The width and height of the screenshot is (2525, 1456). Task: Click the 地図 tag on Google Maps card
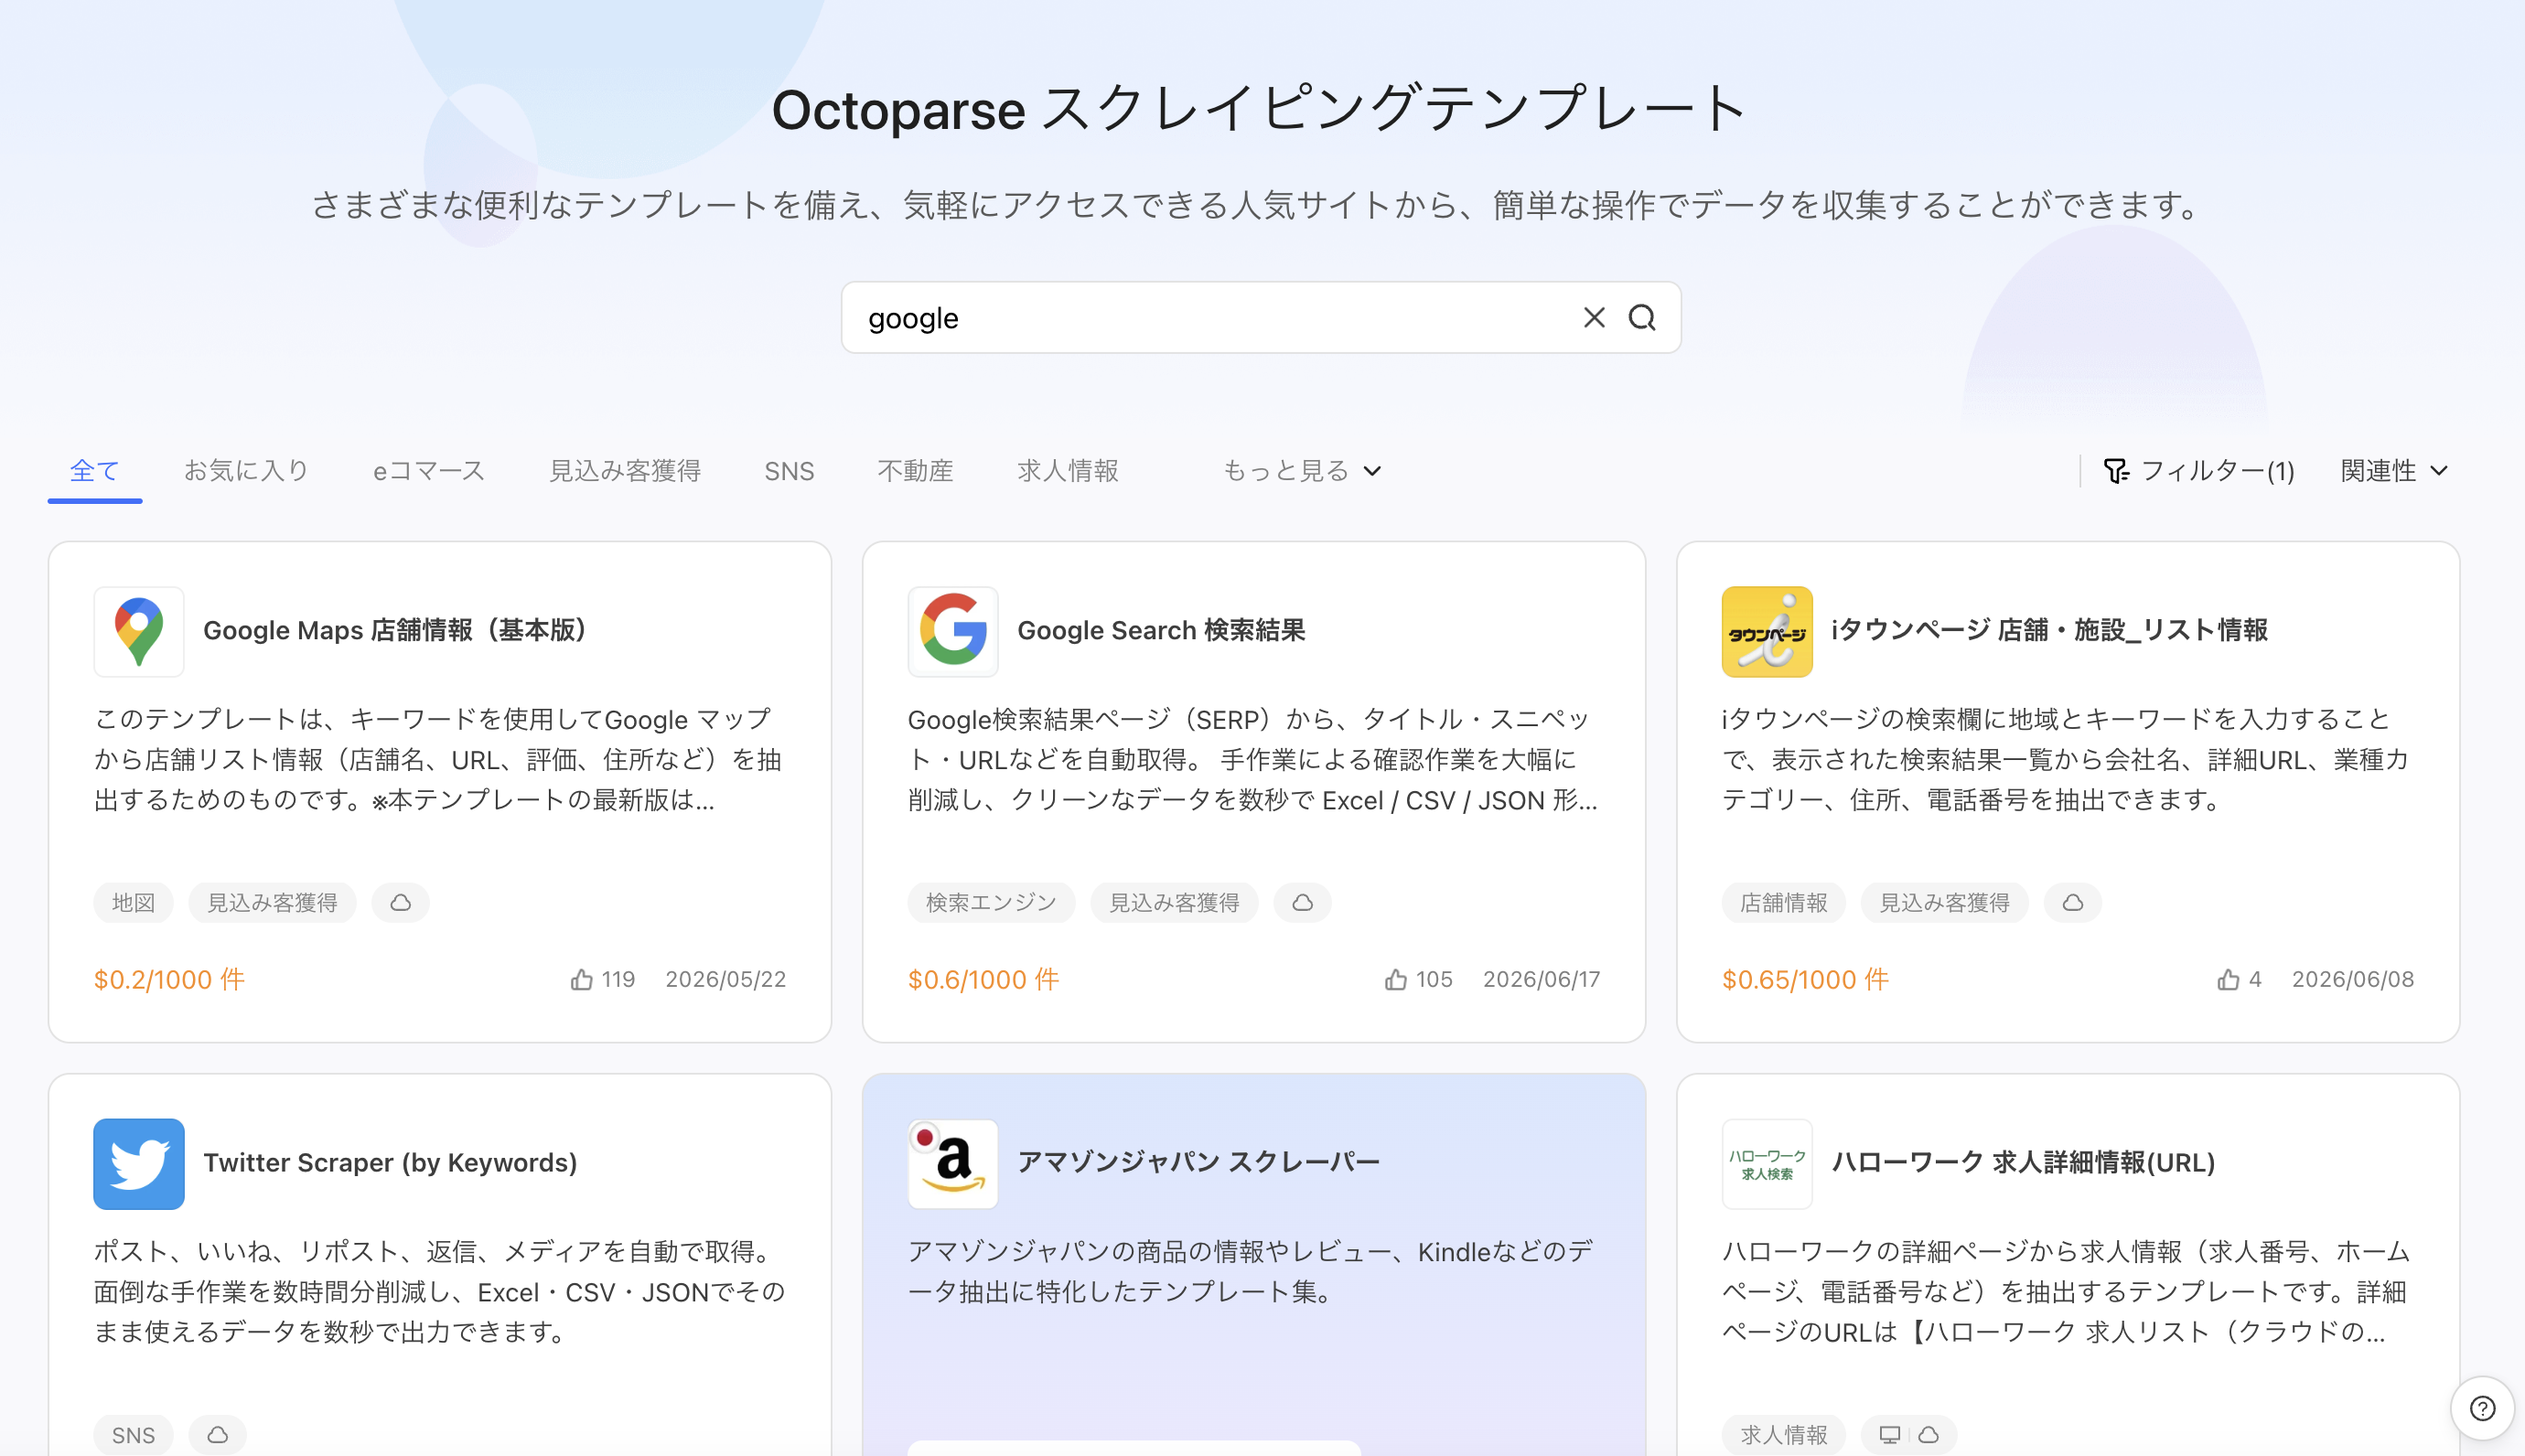(133, 902)
